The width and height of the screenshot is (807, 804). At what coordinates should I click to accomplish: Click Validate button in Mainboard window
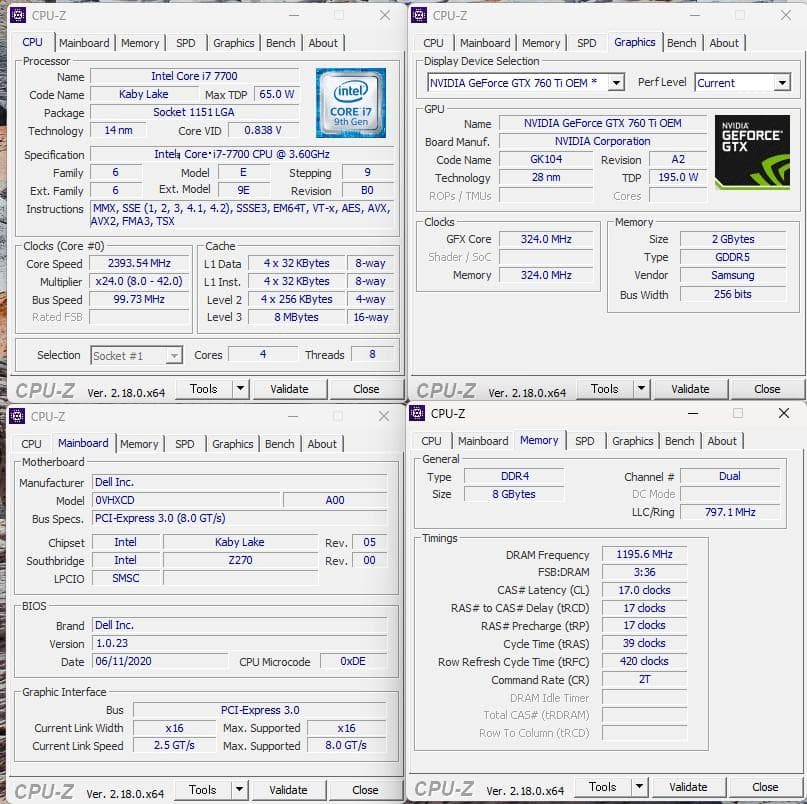click(288, 790)
